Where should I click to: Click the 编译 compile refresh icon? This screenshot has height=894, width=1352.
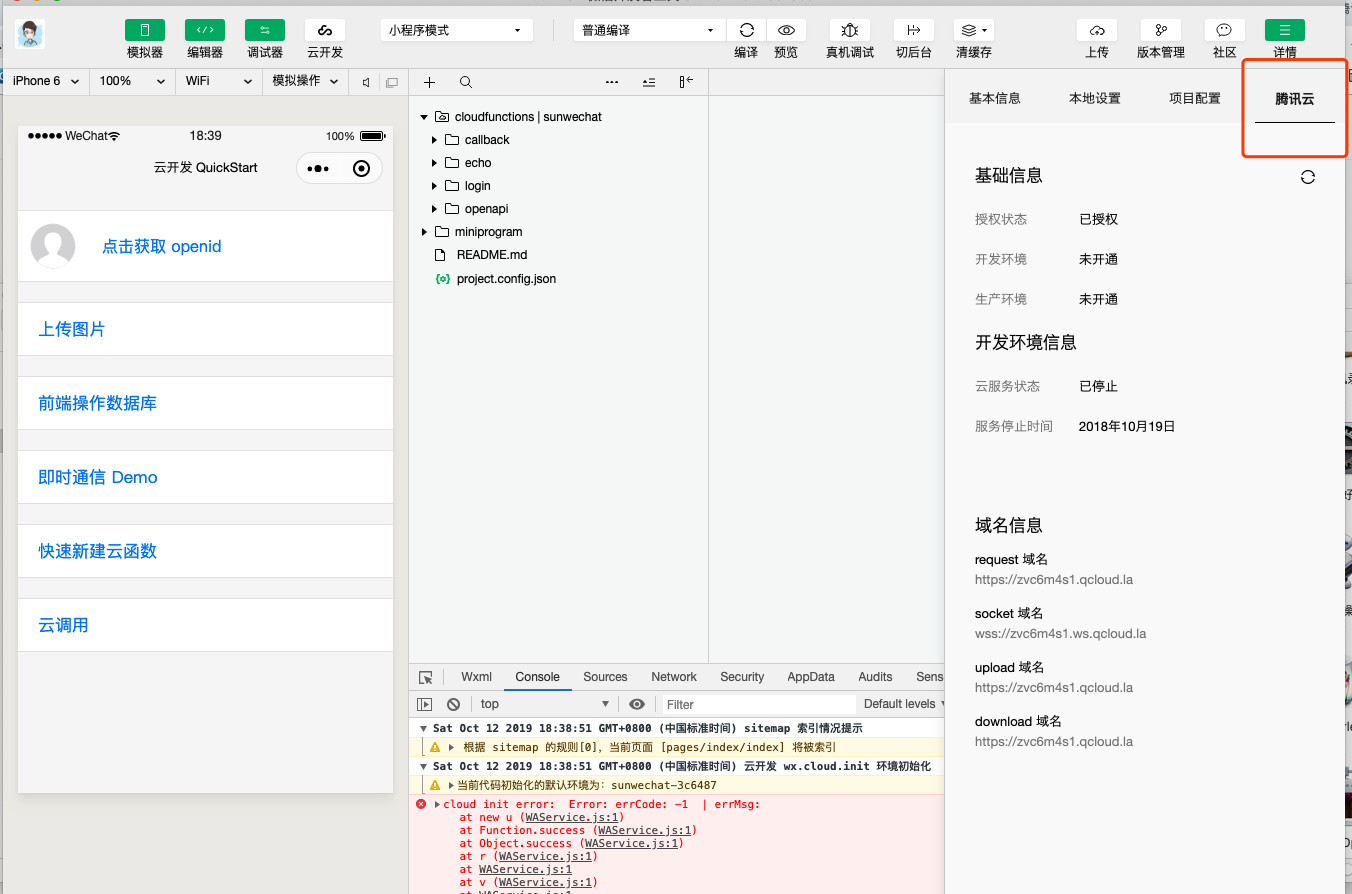point(746,30)
